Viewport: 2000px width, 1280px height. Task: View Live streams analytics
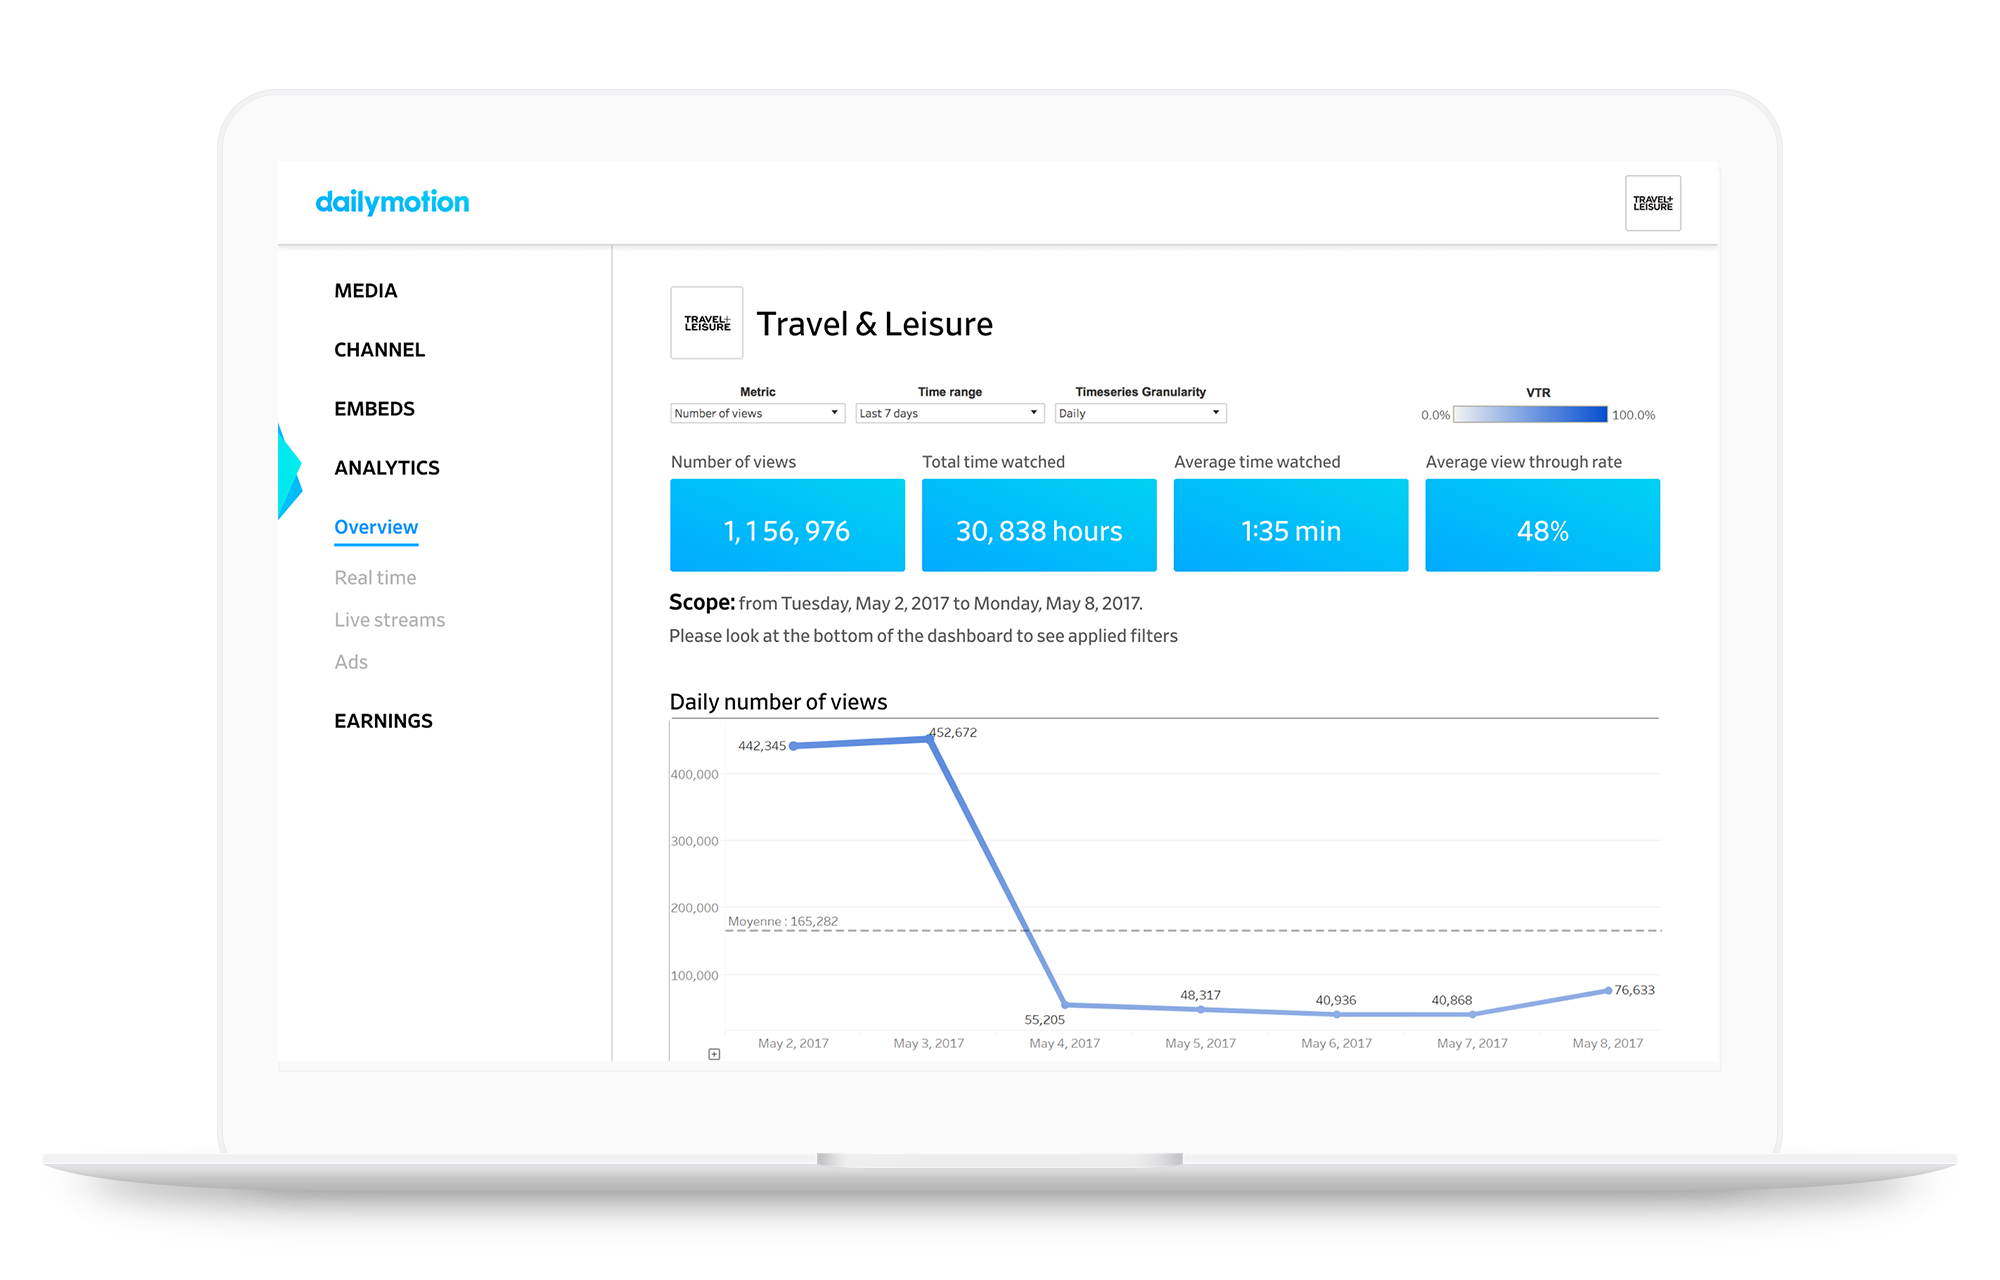pos(389,620)
